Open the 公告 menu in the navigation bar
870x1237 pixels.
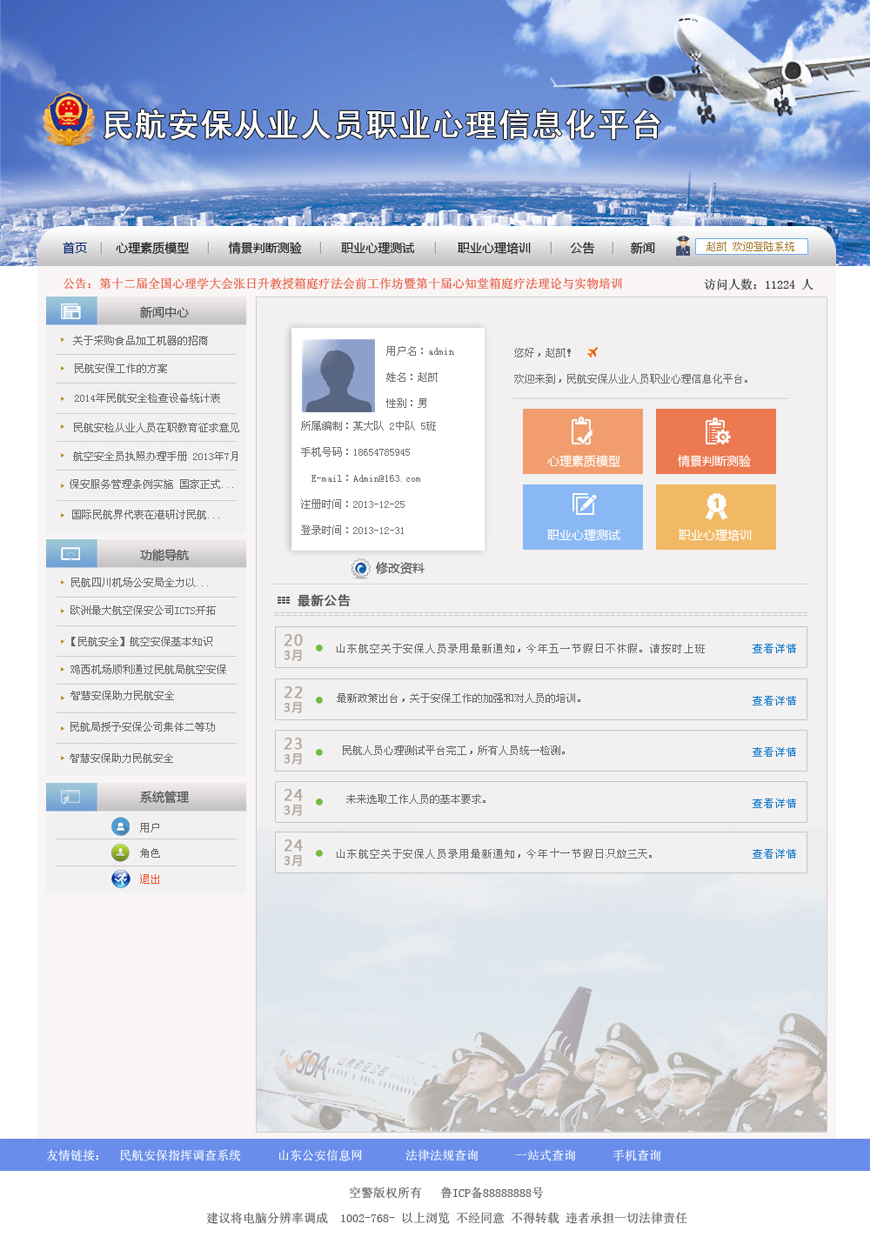tap(582, 247)
